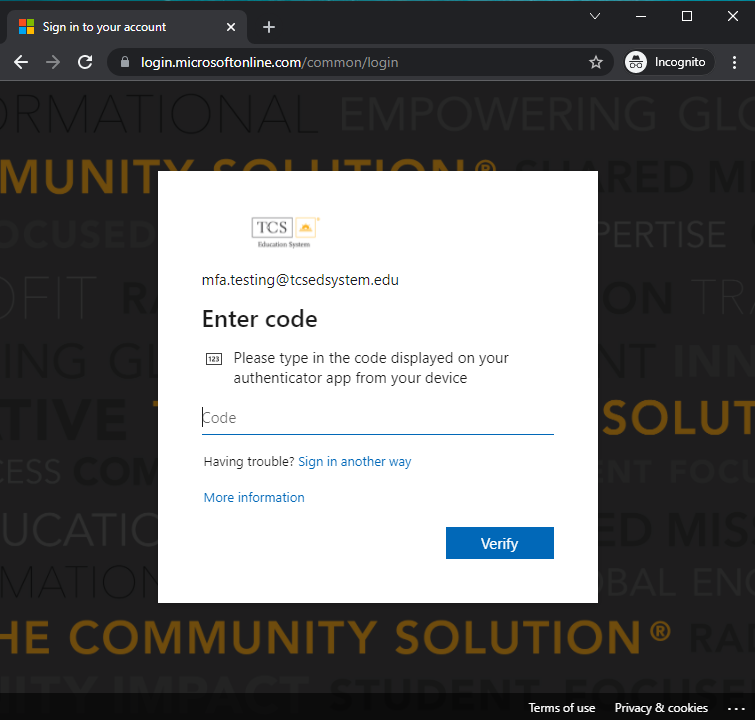755x720 pixels.
Task: View site security lock info
Action: pyautogui.click(x=125, y=62)
